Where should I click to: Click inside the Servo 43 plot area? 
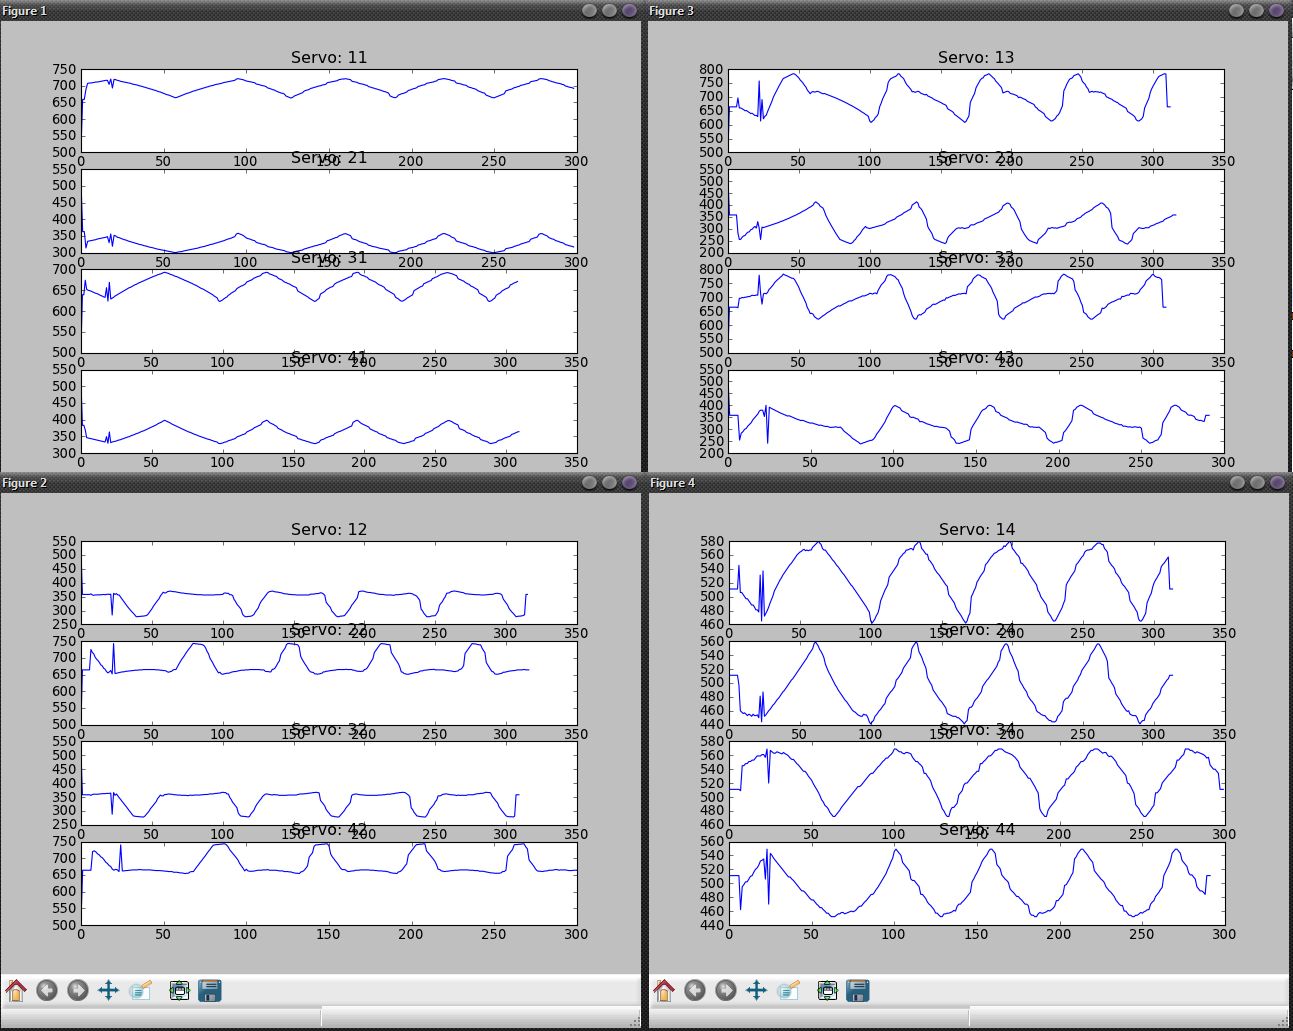coord(976,412)
